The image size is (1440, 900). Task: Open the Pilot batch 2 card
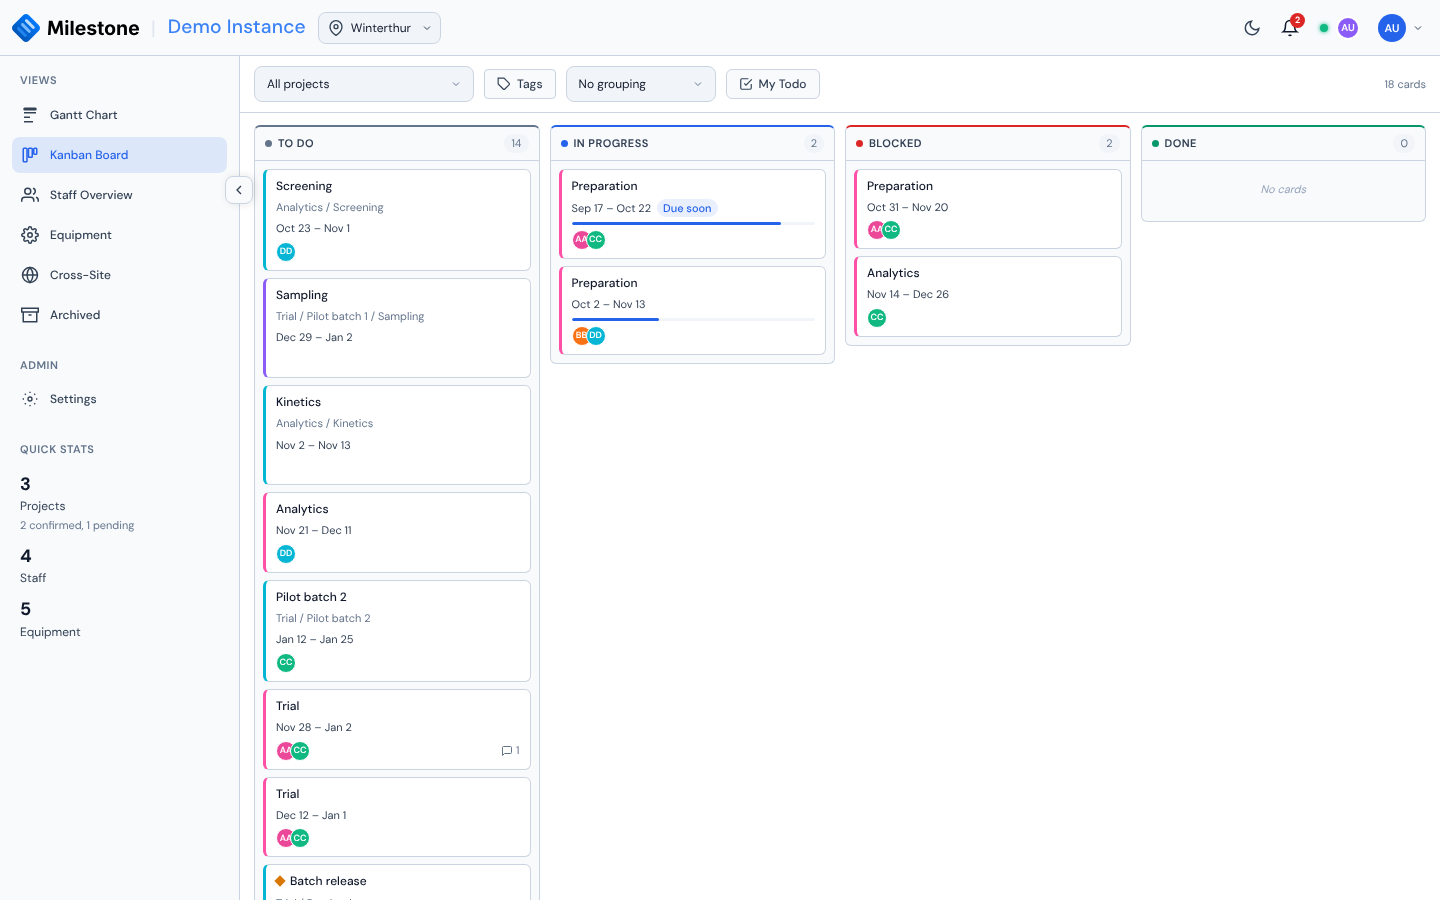coord(397,631)
